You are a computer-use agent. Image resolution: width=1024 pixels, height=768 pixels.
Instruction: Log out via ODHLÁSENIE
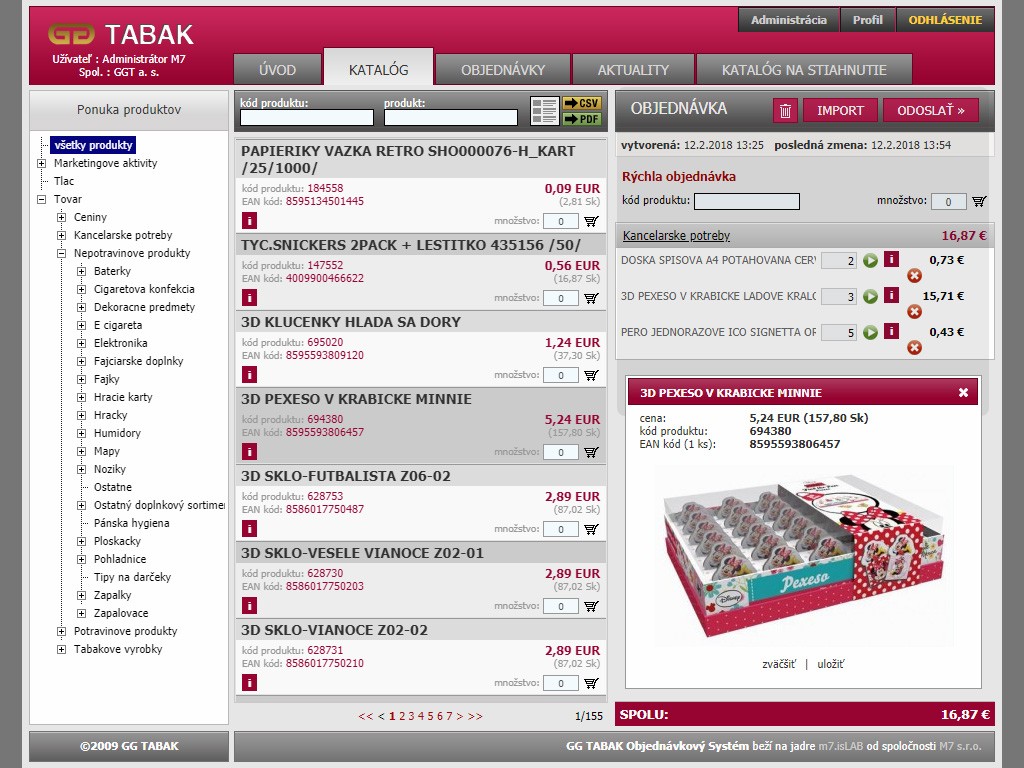(945, 20)
